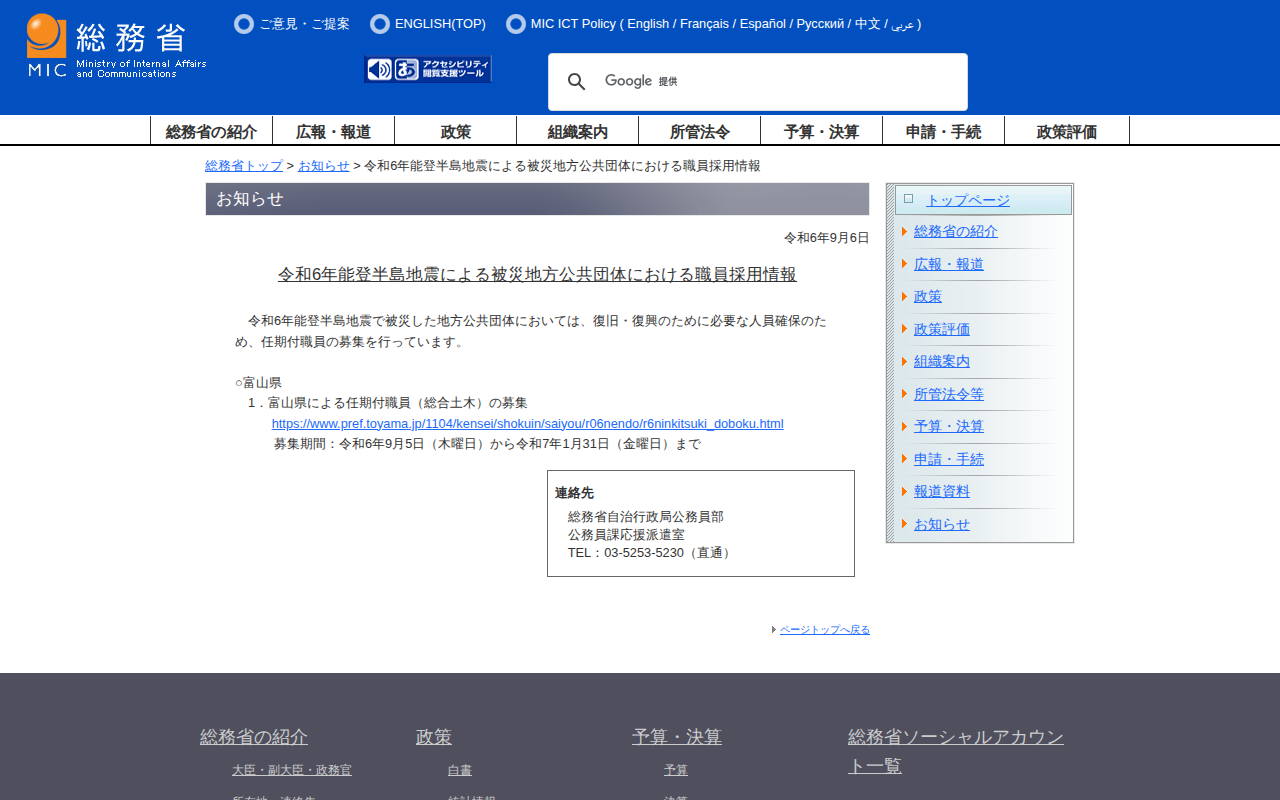Click the search magnifier icon
This screenshot has width=1280, height=800.
(x=577, y=82)
